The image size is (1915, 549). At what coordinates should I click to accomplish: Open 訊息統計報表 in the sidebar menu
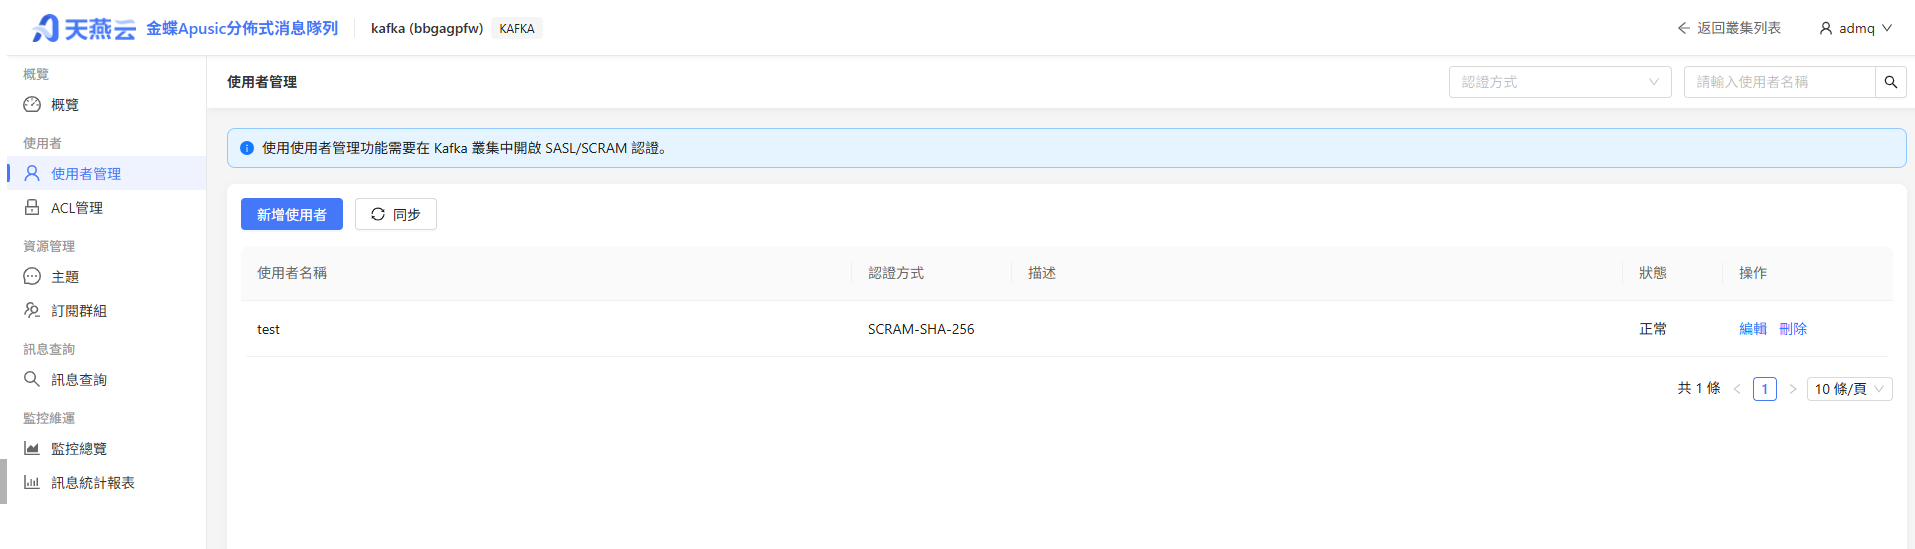coord(106,482)
